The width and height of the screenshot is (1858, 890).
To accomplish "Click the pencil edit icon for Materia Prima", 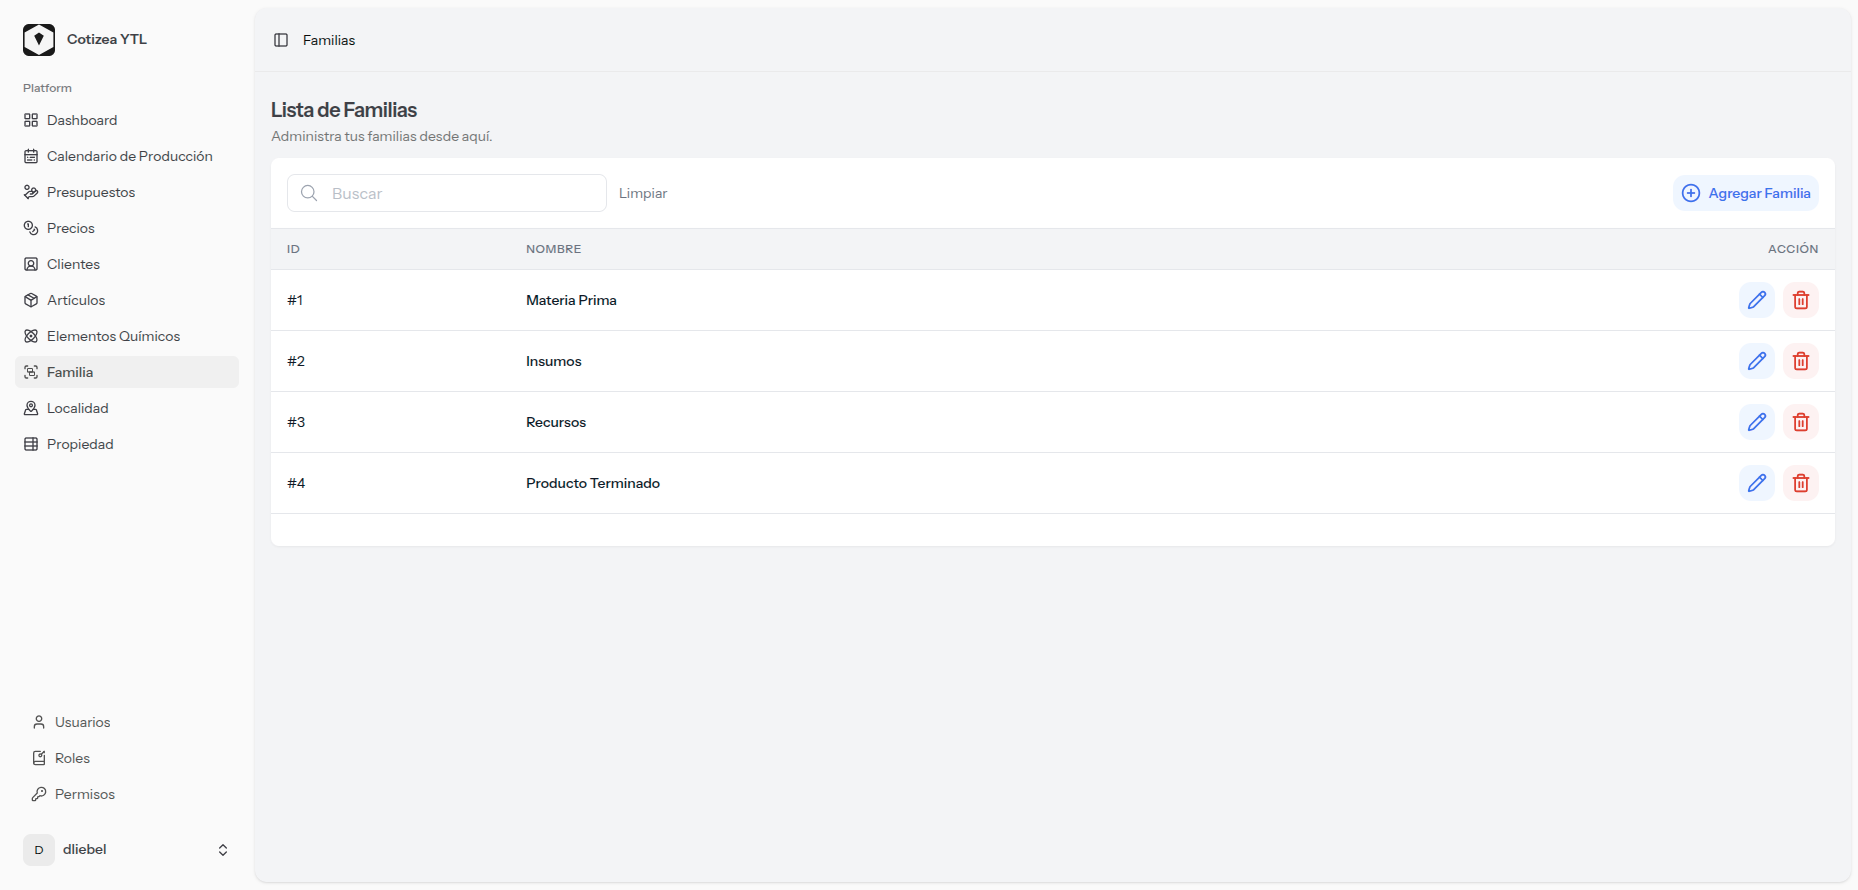I will 1756,300.
